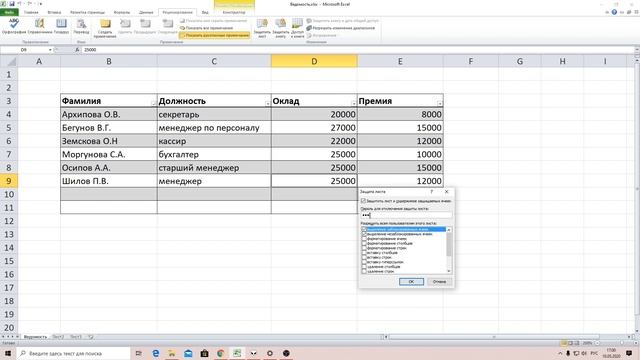
Task: Click Показать рукописные примечания button
Action: point(215,35)
